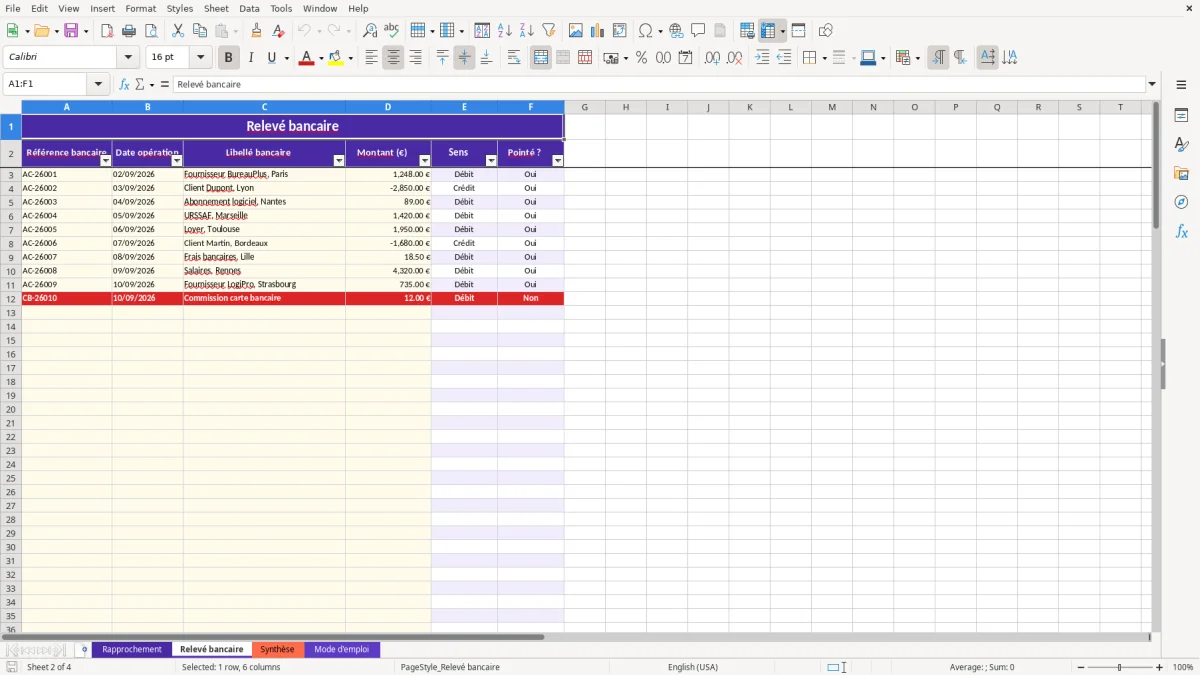This screenshot has width=1200, height=675.
Task: Expand the Name Box dropdown
Action: 98,84
